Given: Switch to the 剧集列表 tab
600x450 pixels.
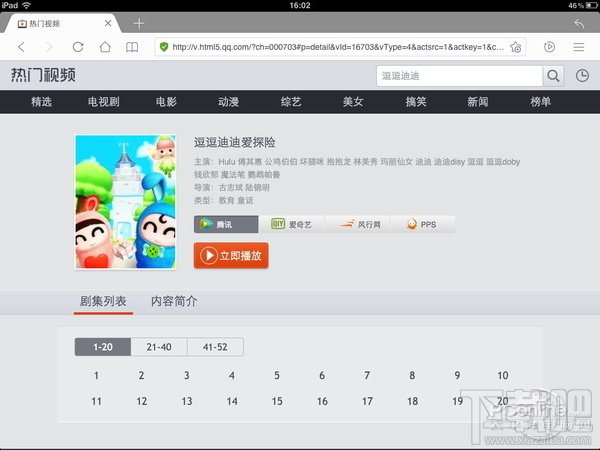Looking at the screenshot, I should tap(103, 302).
